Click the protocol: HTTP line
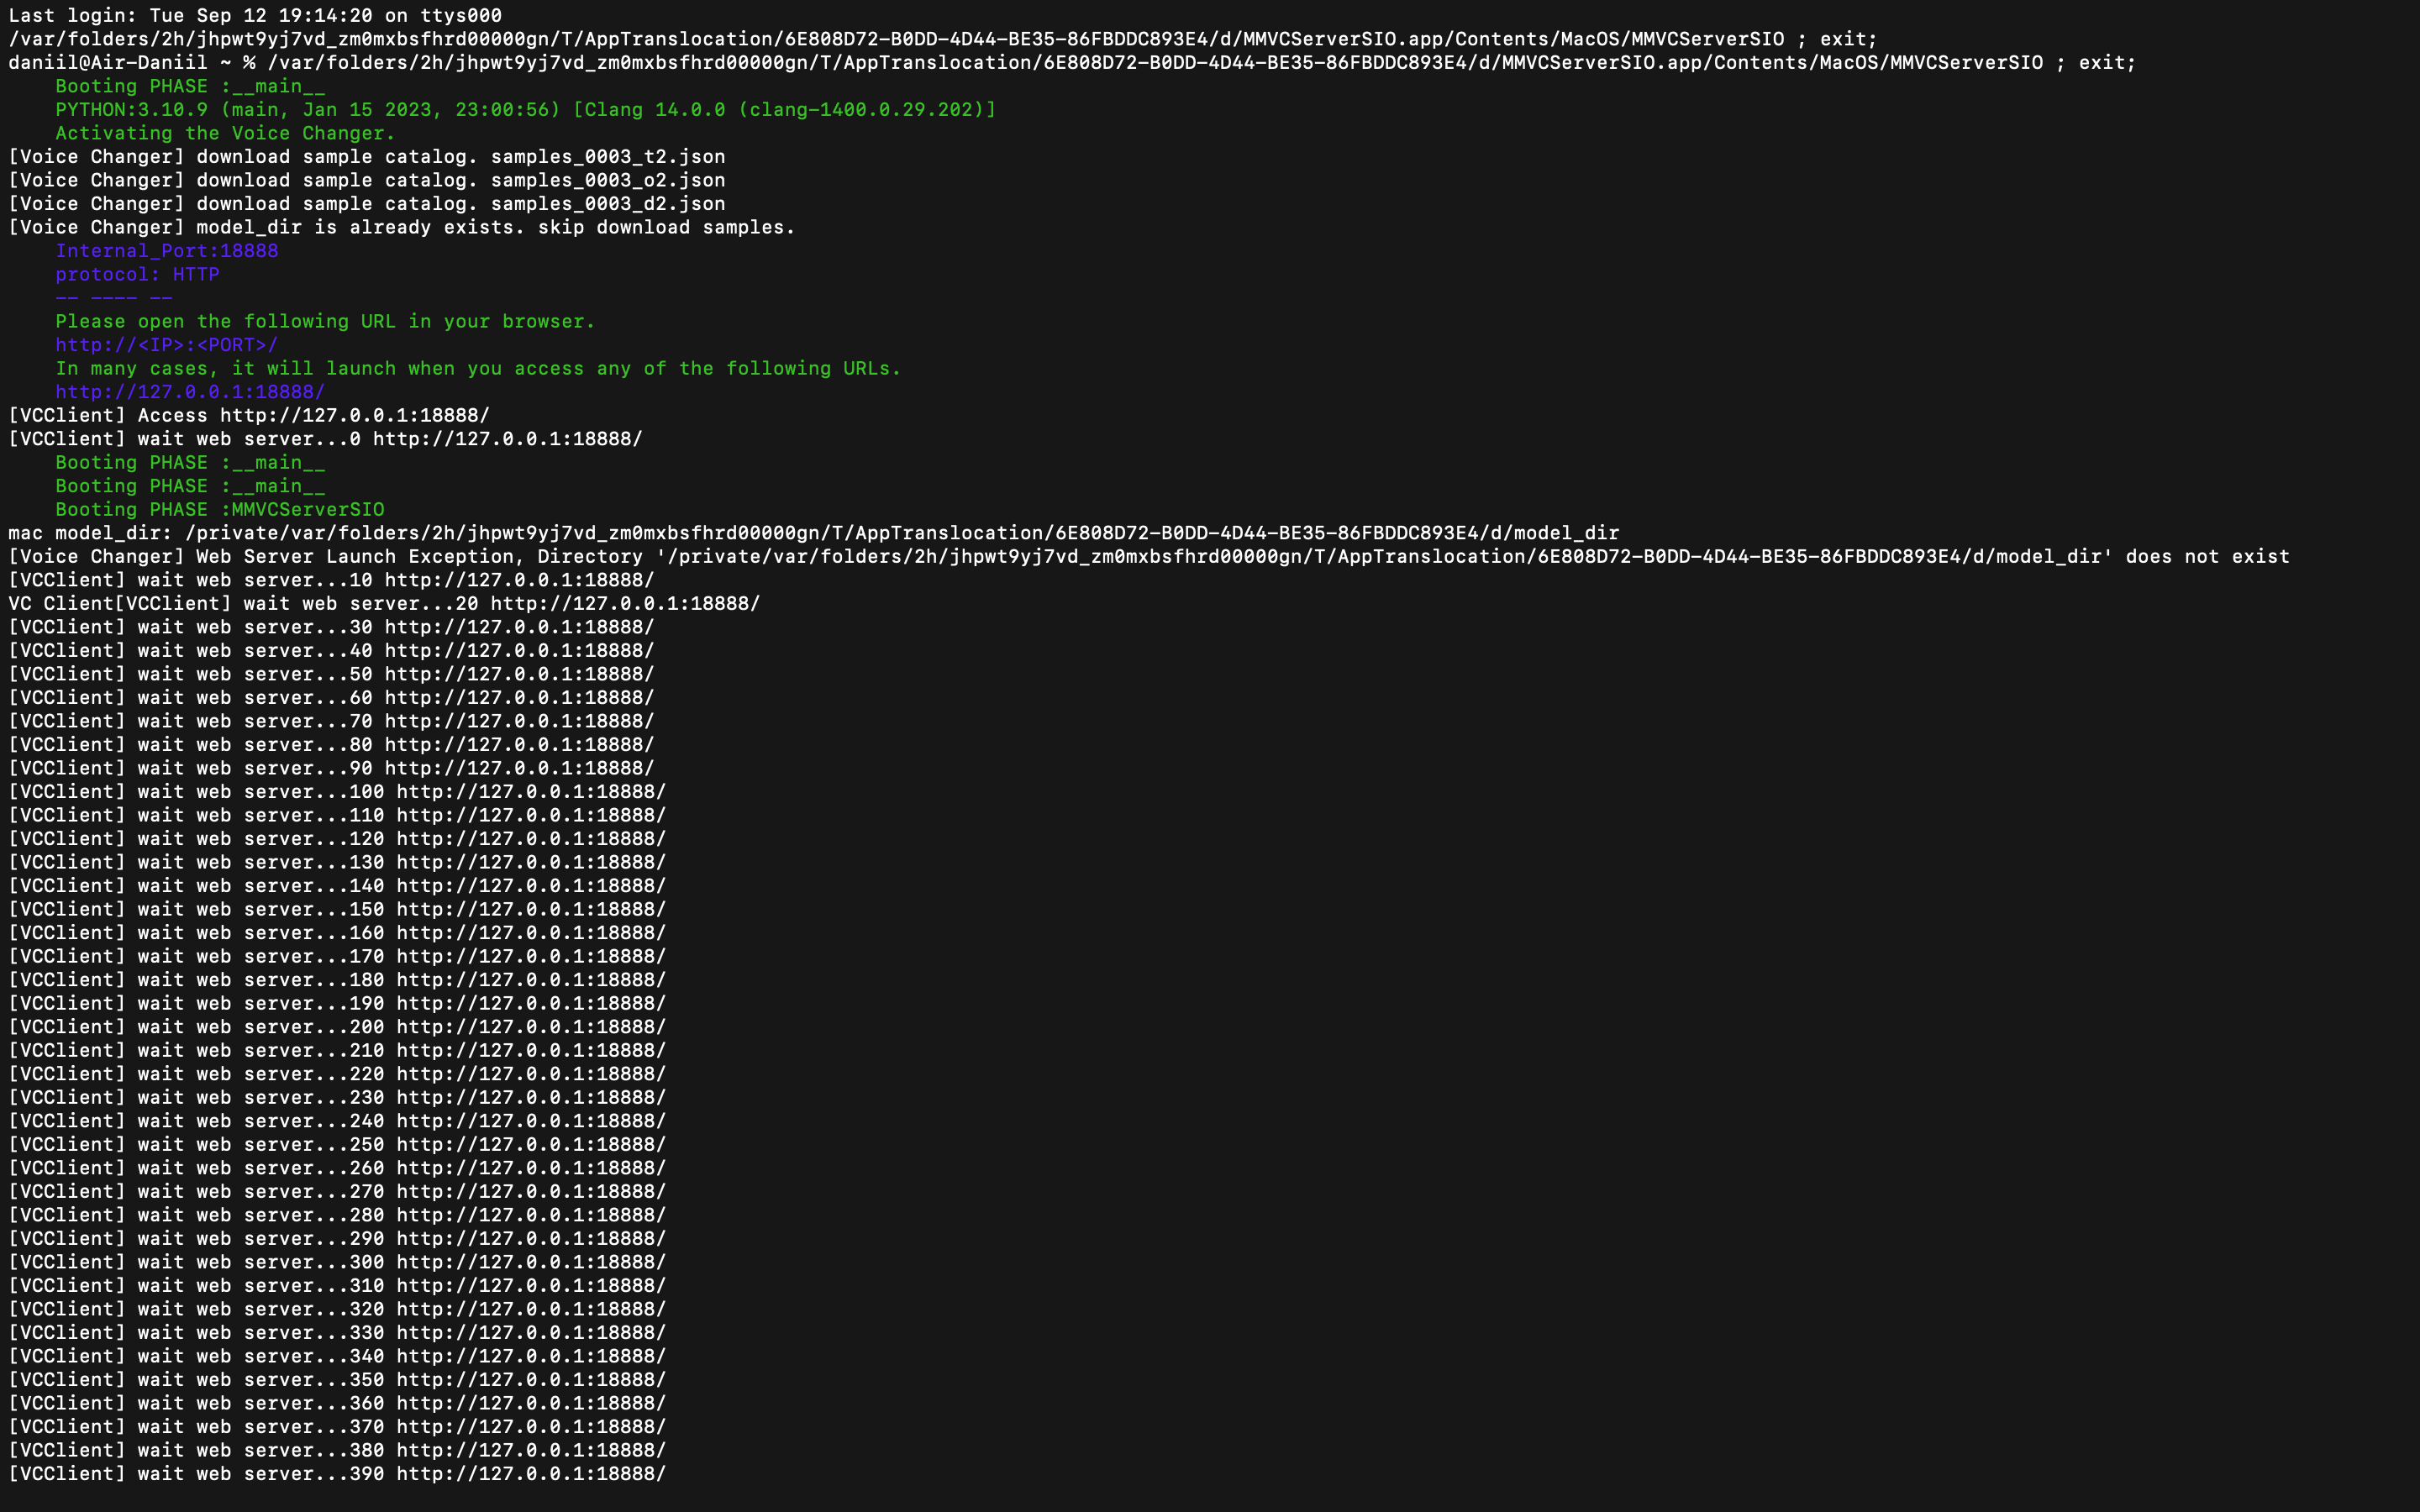 click(137, 274)
